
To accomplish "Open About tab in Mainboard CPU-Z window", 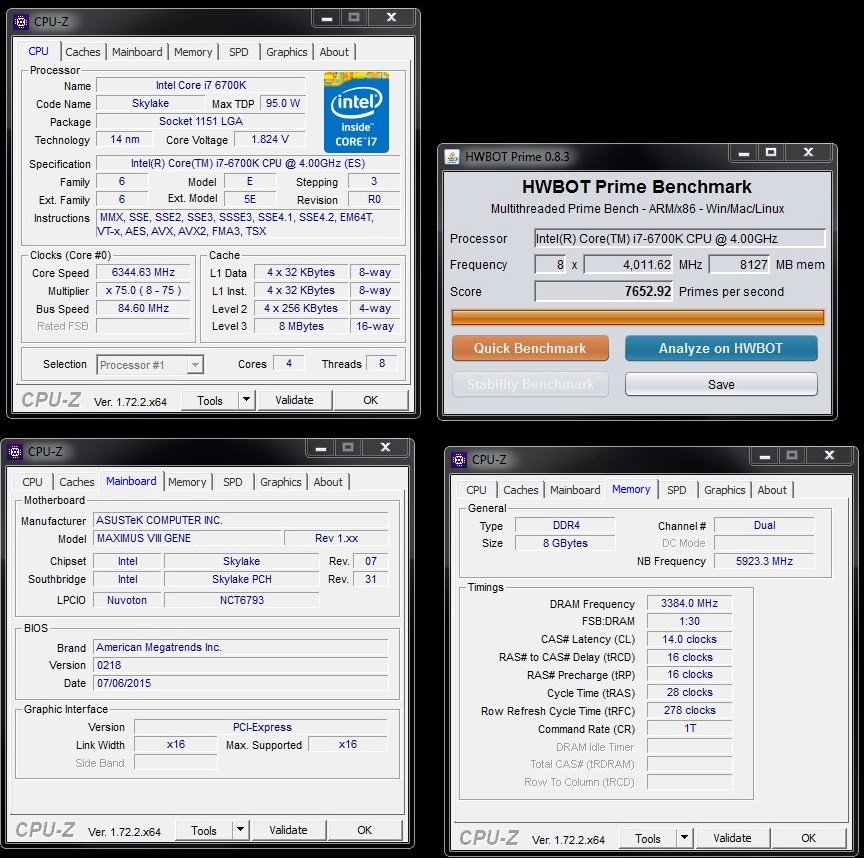I will pos(328,482).
